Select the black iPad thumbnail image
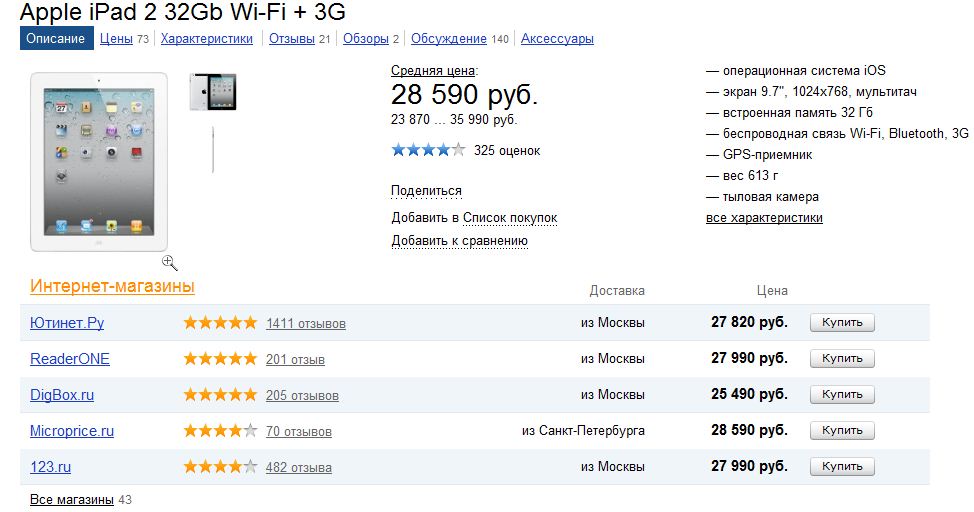 coord(213,92)
